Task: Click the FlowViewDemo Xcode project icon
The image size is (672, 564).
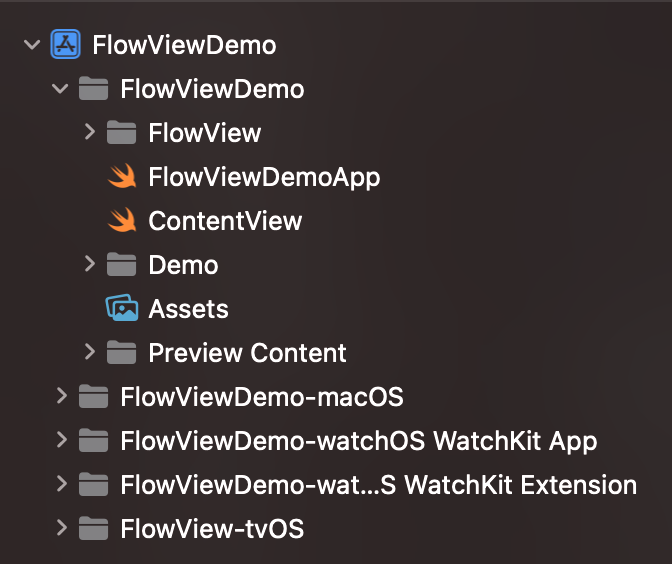Action: 65,45
